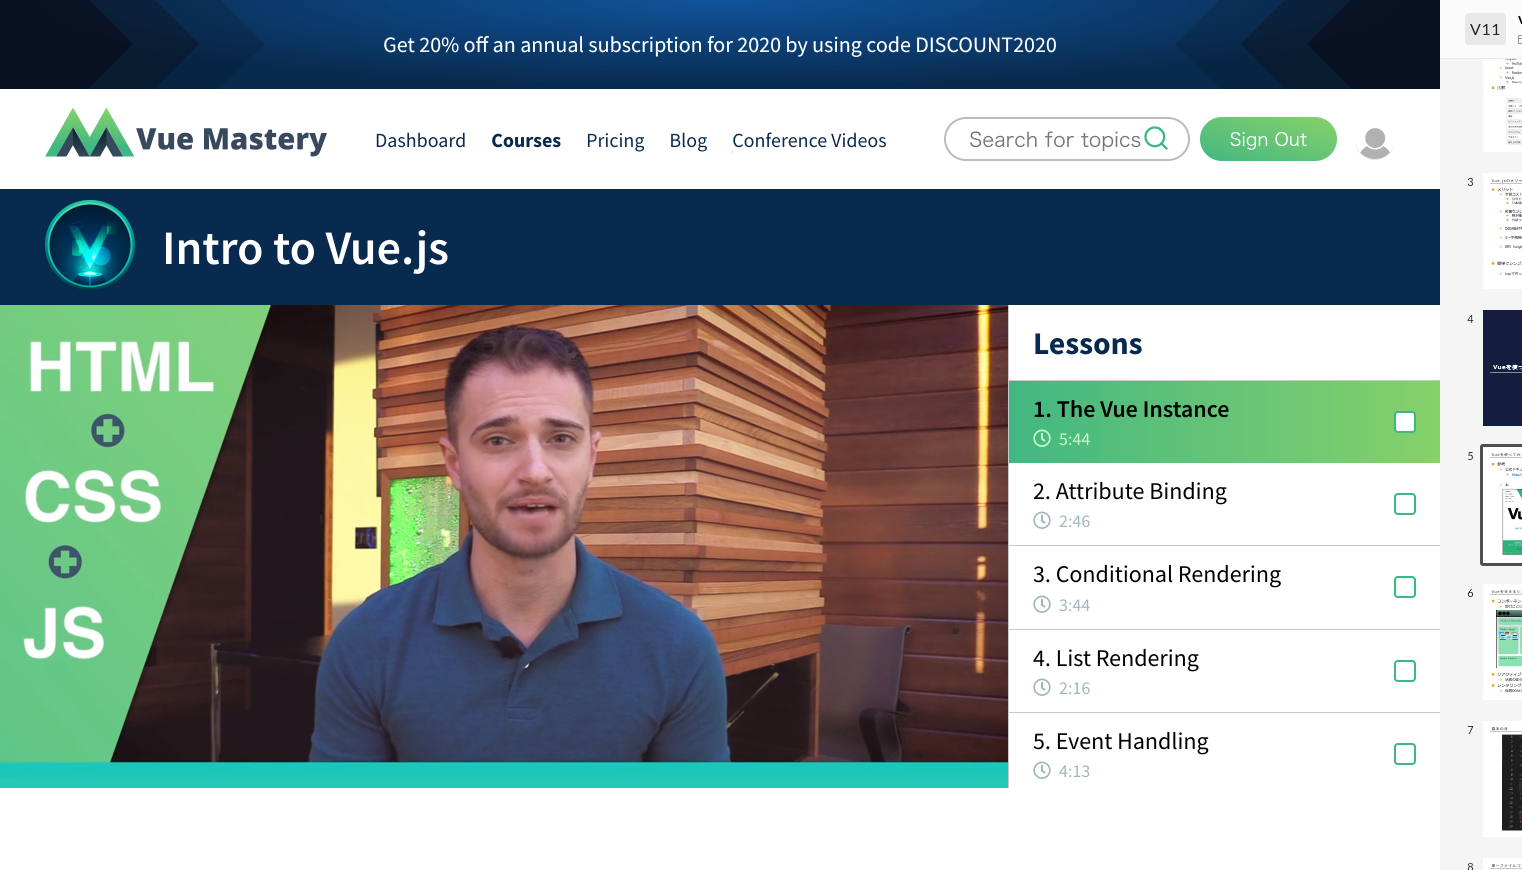Open the Pricing page
The image size is (1522, 870).
(x=615, y=141)
